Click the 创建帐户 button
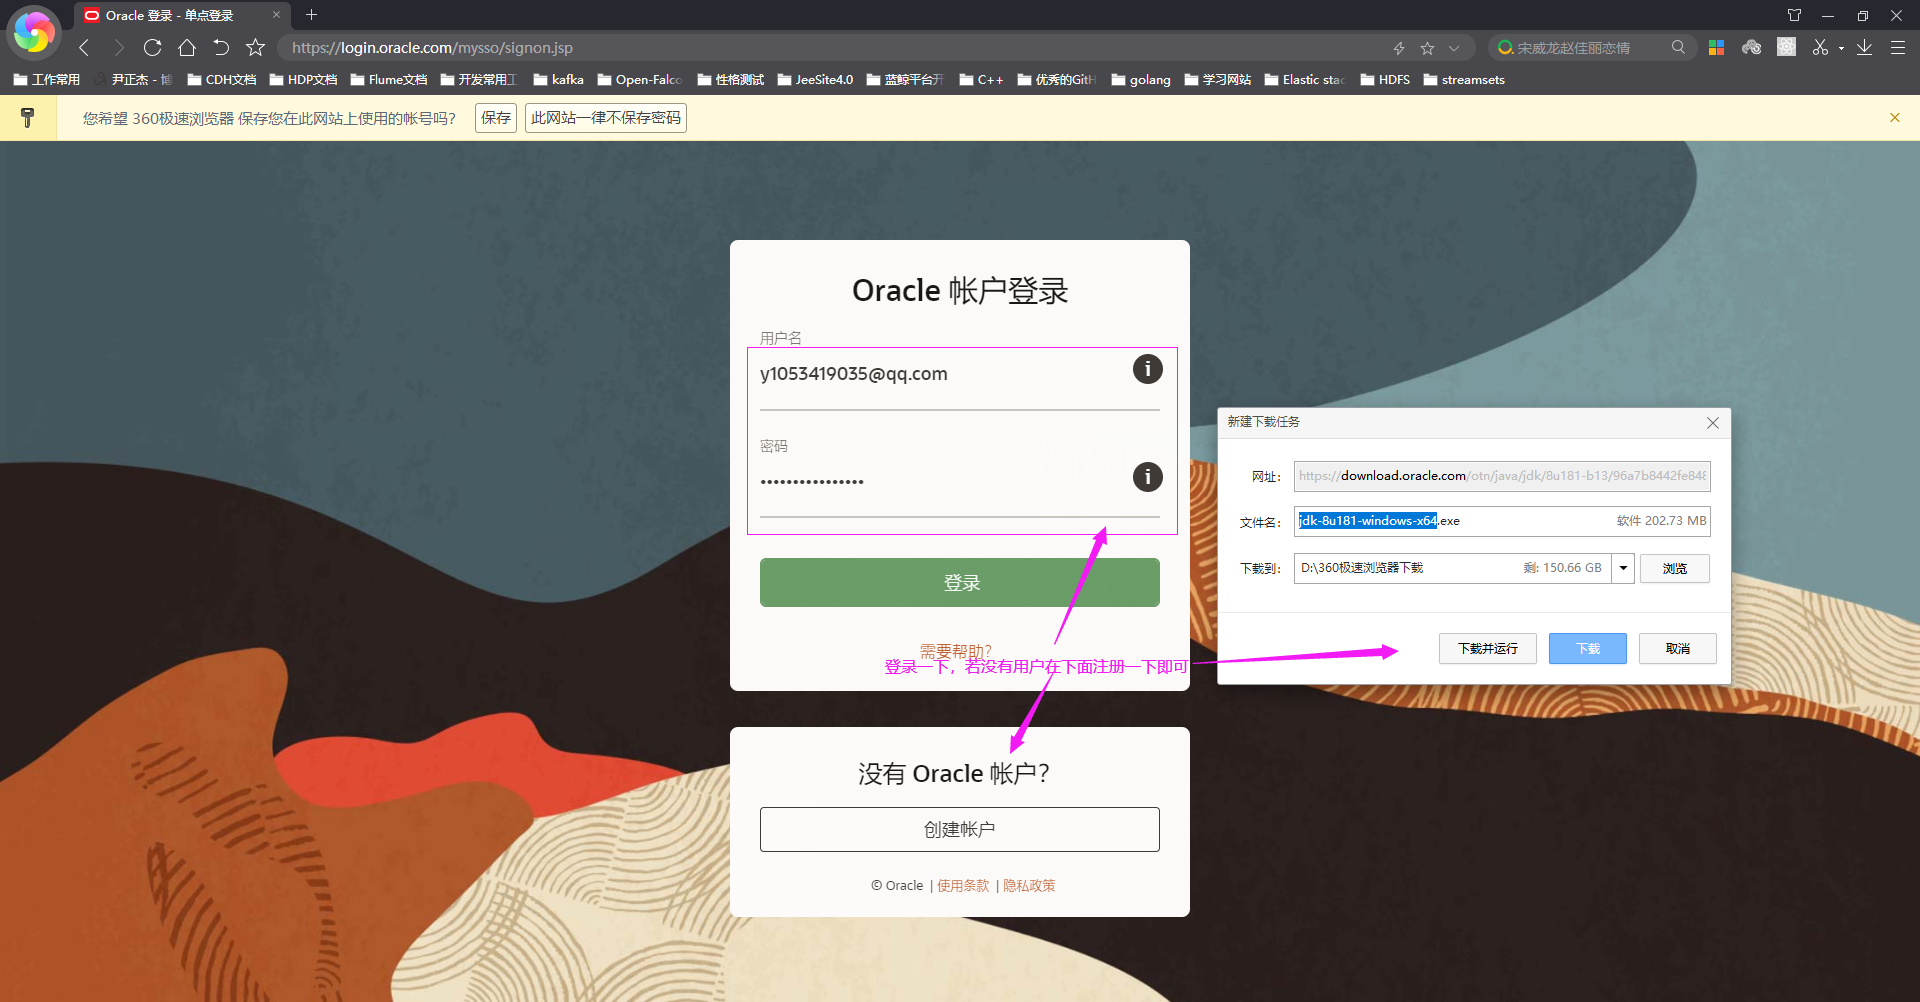Viewport: 1920px width, 1002px height. pyautogui.click(x=960, y=829)
